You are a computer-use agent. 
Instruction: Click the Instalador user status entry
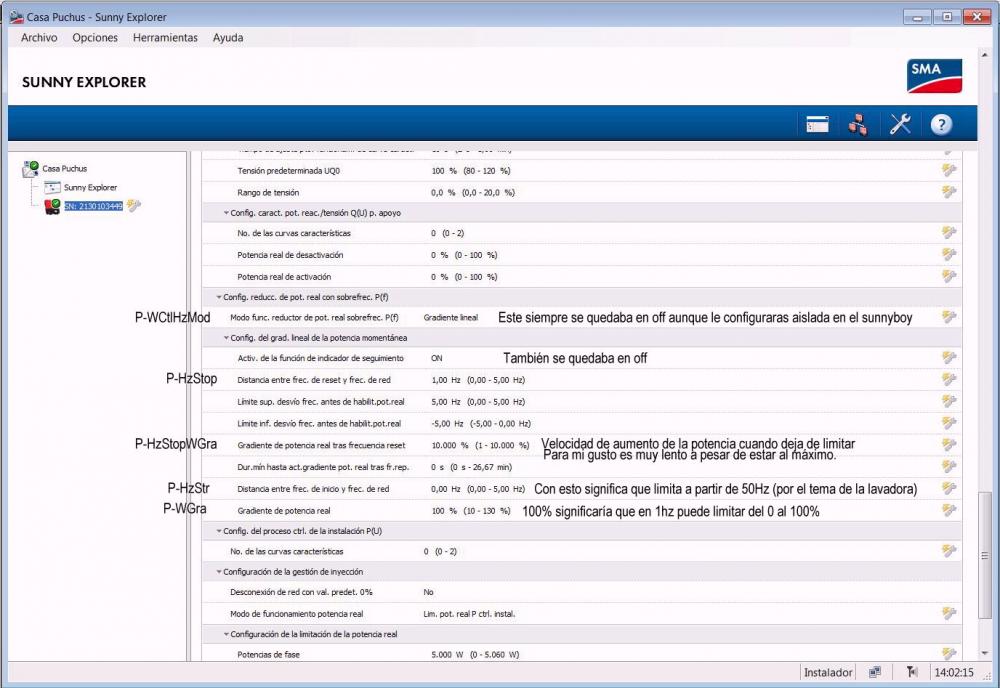828,673
